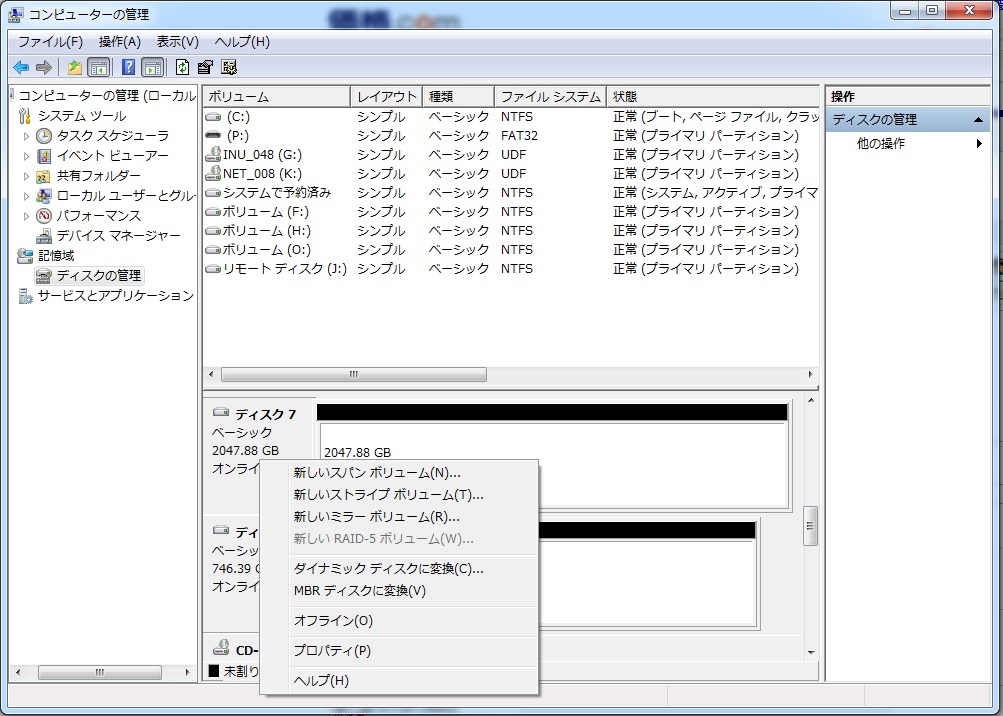Open the 操作(A) menu in menu bar
Viewport: 1003px width, 716px height.
[119, 42]
